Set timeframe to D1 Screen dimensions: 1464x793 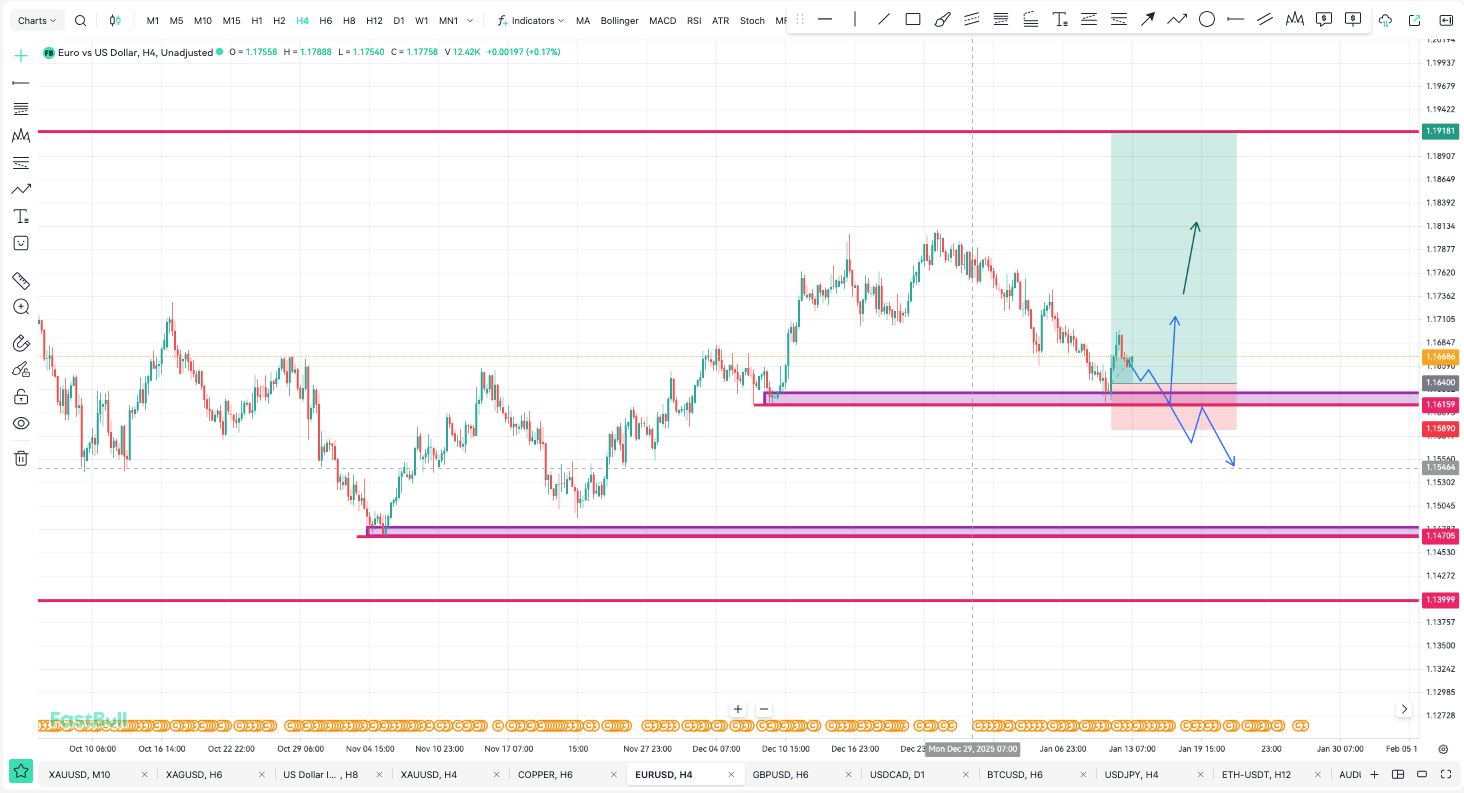[x=399, y=20]
